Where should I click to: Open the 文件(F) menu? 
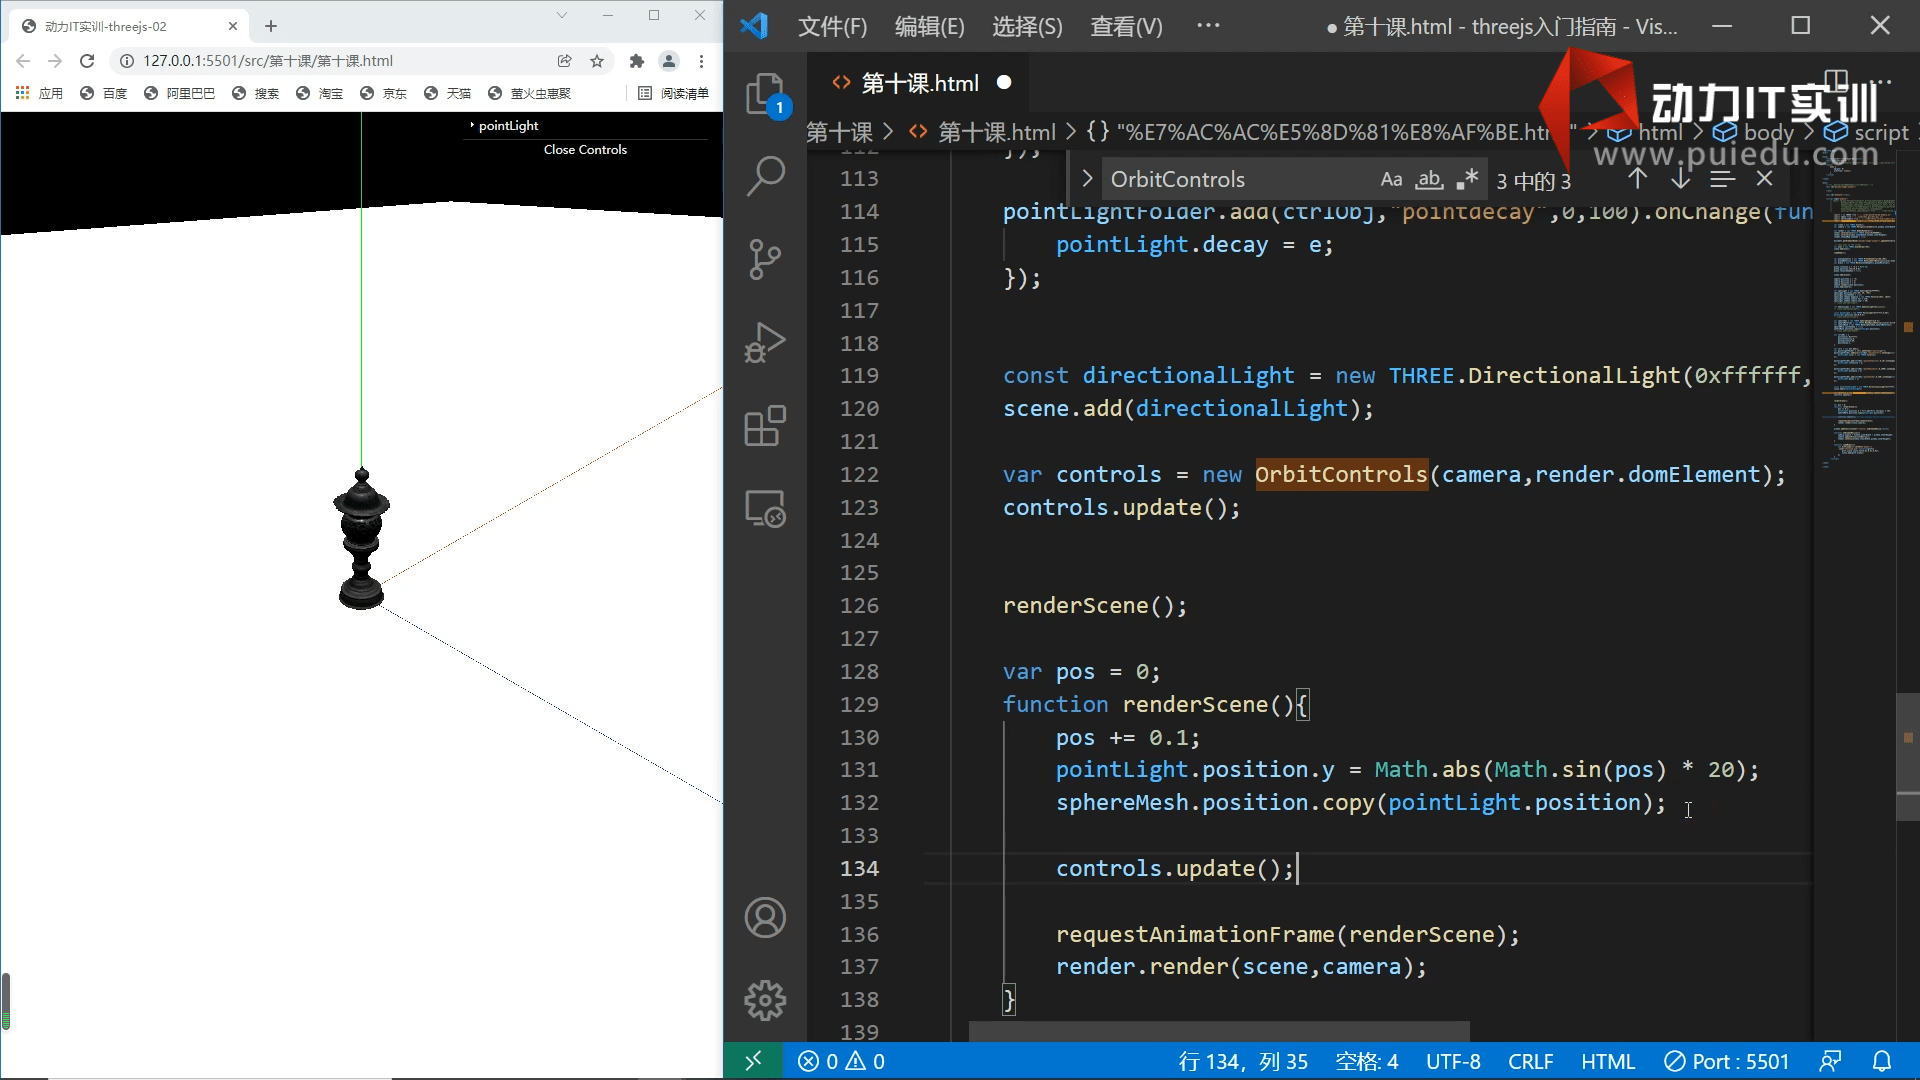[832, 26]
